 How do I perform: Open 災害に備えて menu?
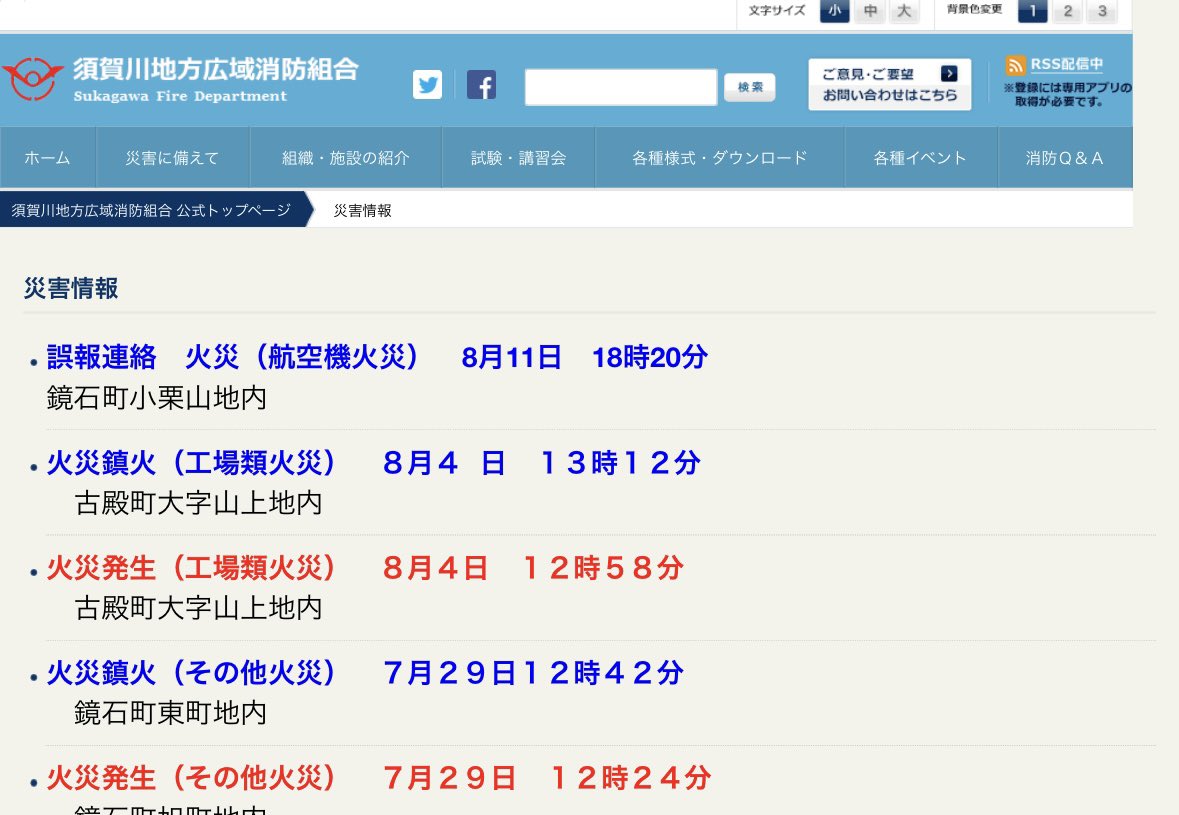click(x=172, y=157)
